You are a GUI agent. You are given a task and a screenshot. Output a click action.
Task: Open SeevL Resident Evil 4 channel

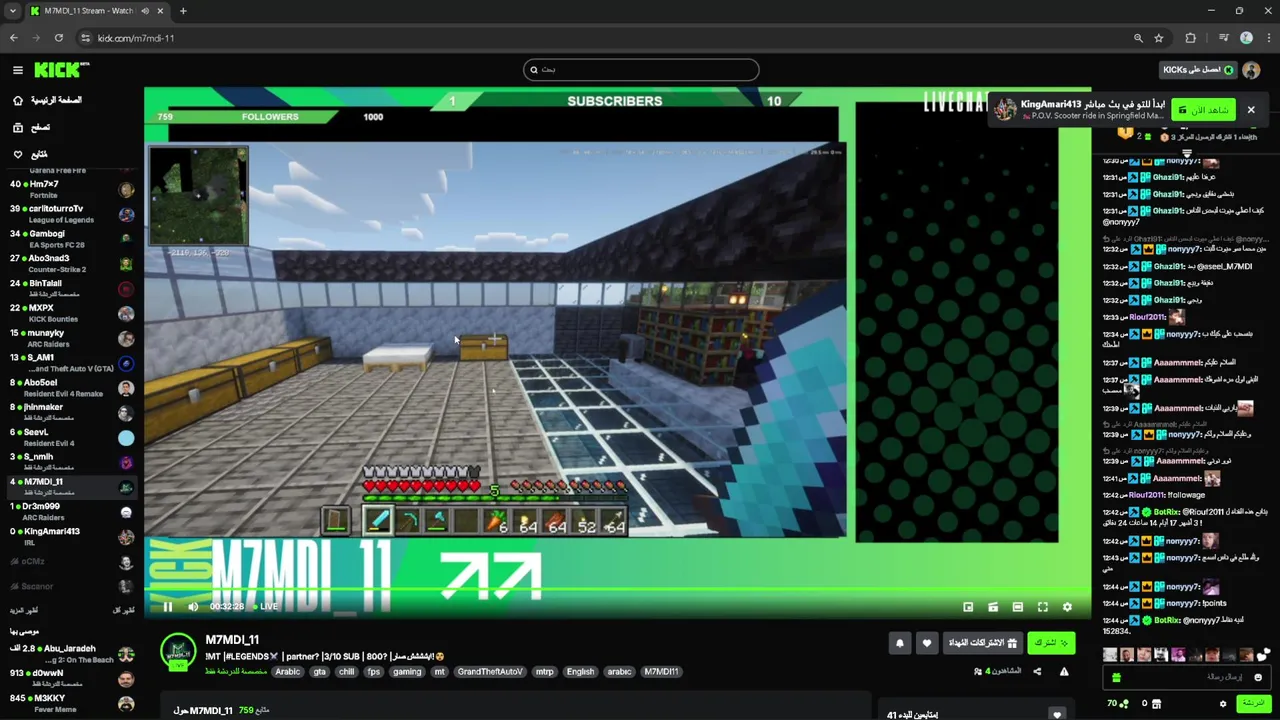pos(70,437)
